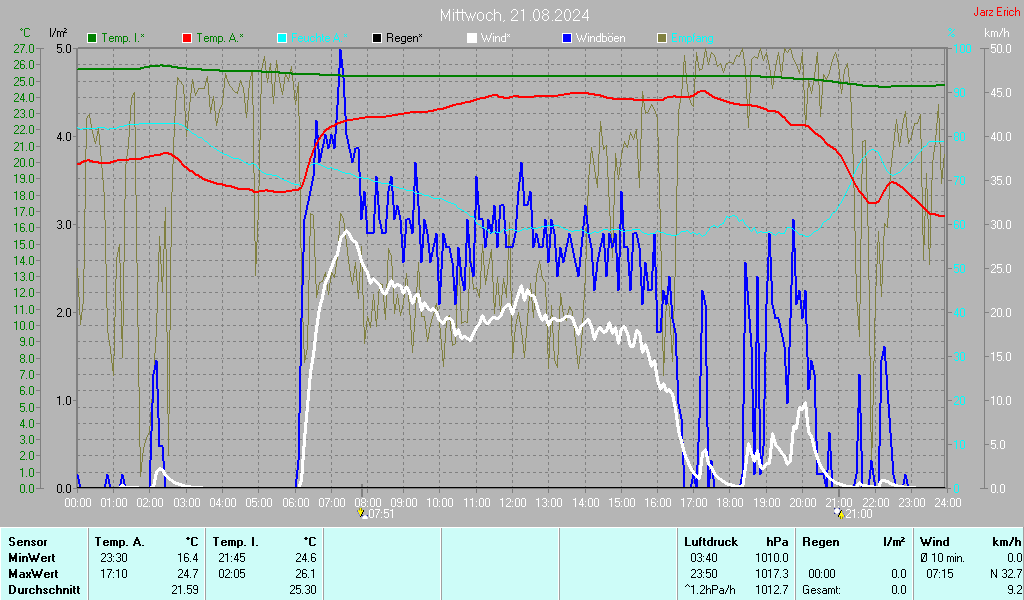1024x600 pixels.
Task: Click the Temp. A. minimum value 16.4
Action: pyautogui.click(x=187, y=558)
